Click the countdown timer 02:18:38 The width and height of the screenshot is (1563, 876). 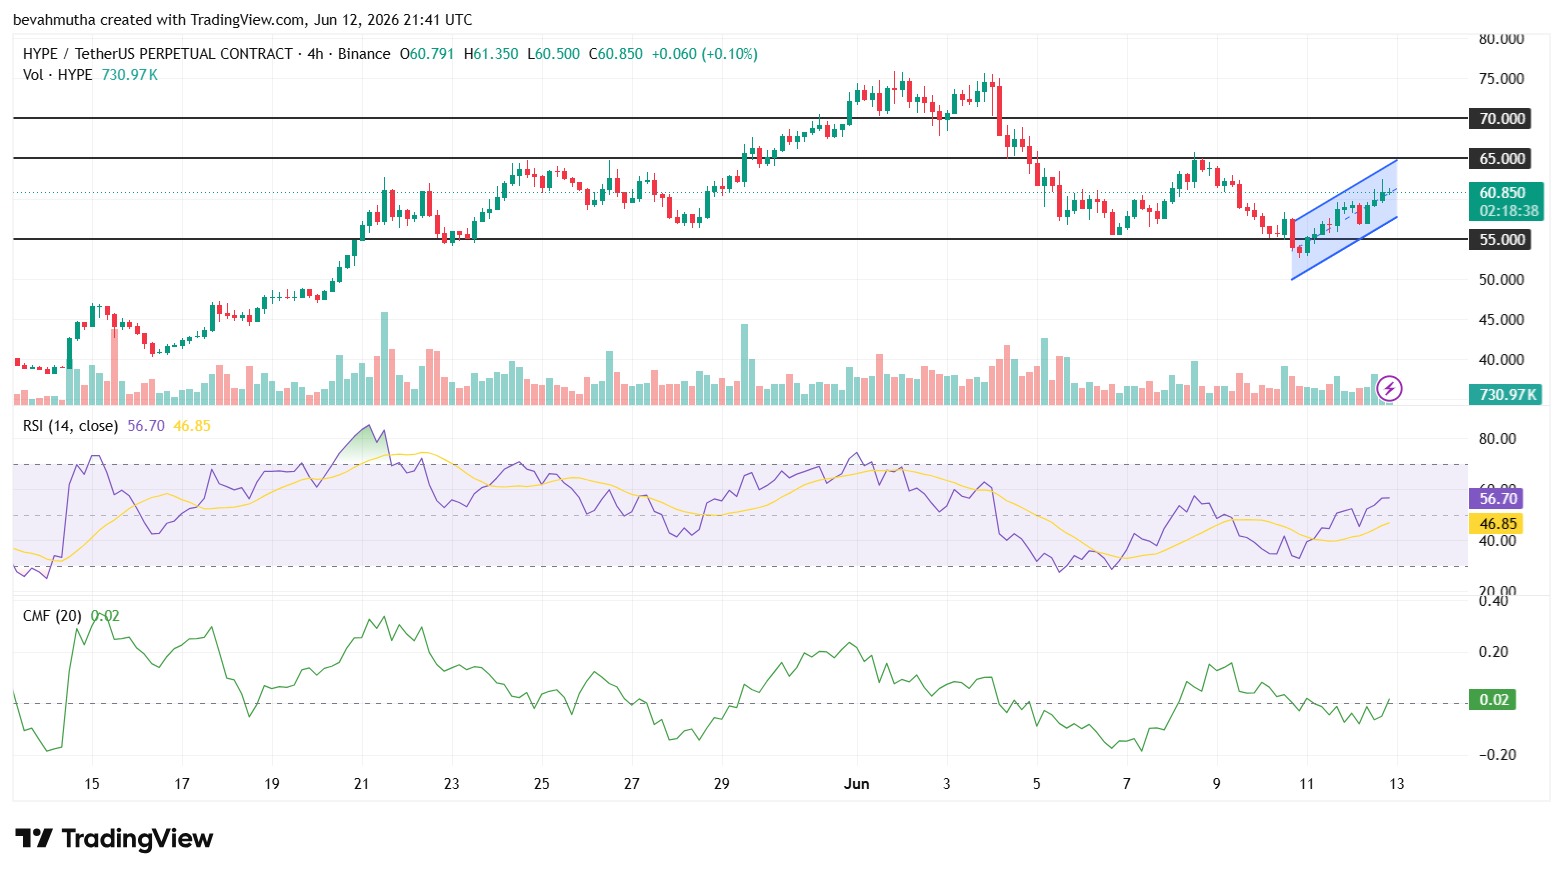1509,211
